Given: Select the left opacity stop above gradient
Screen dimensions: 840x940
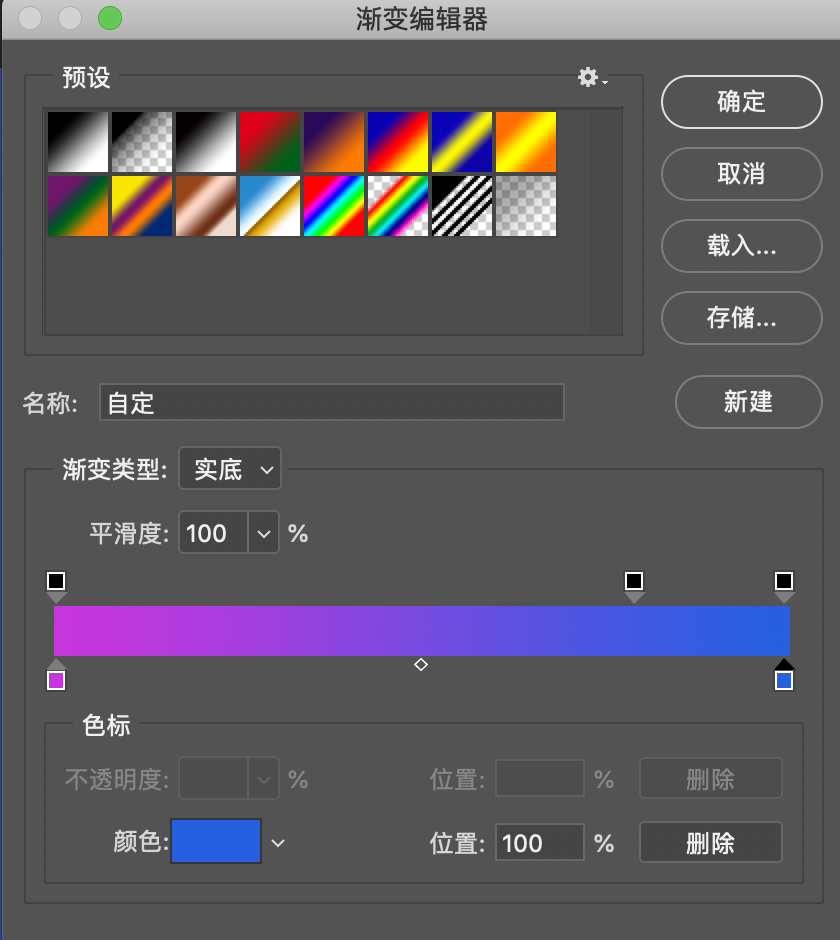Looking at the screenshot, I should pos(56,586).
